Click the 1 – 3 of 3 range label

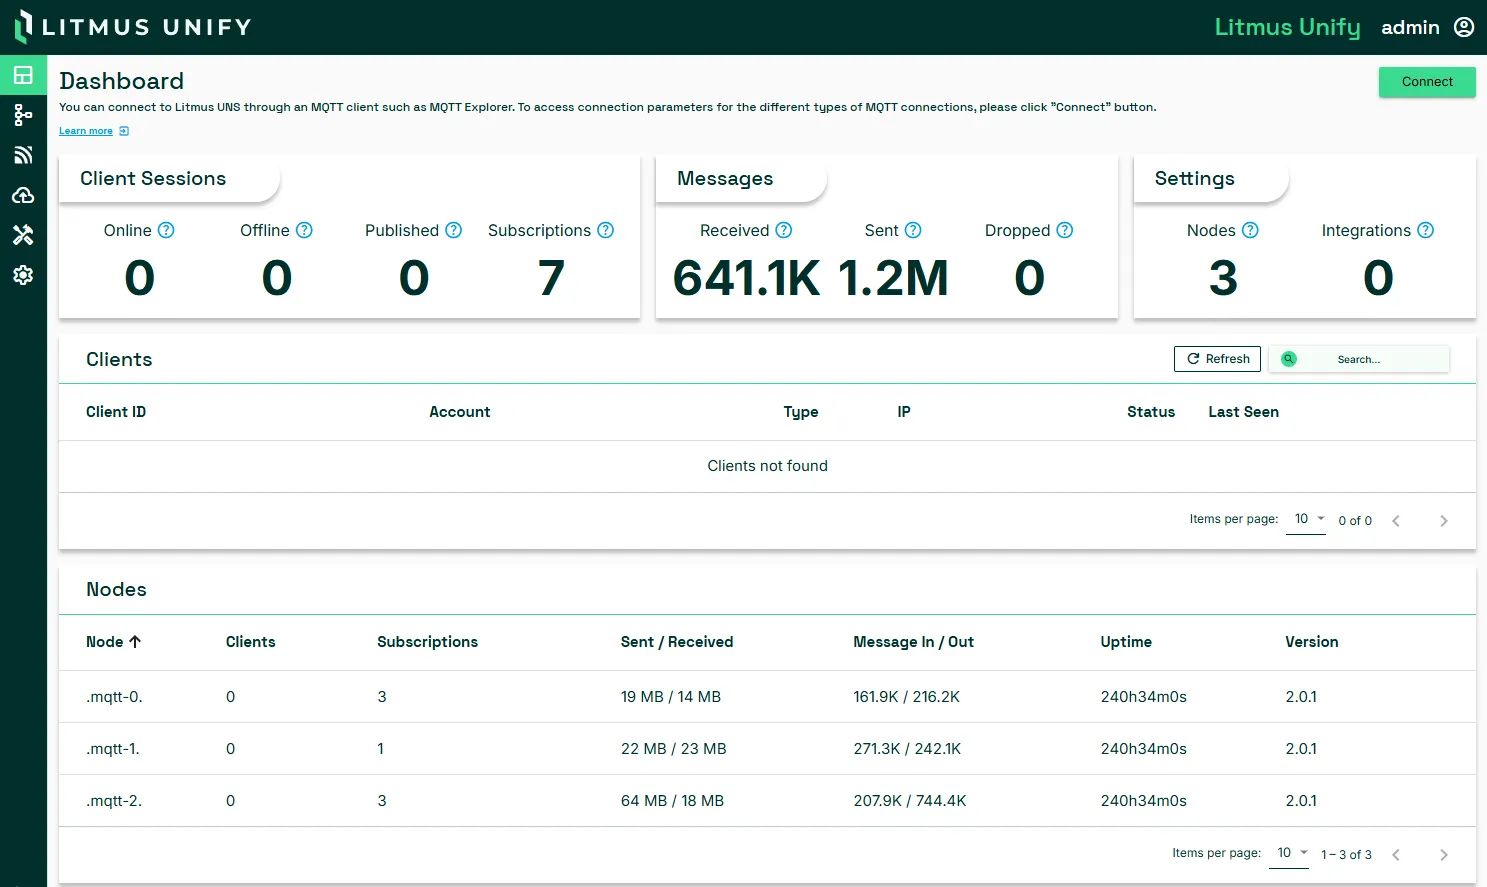tap(1346, 855)
